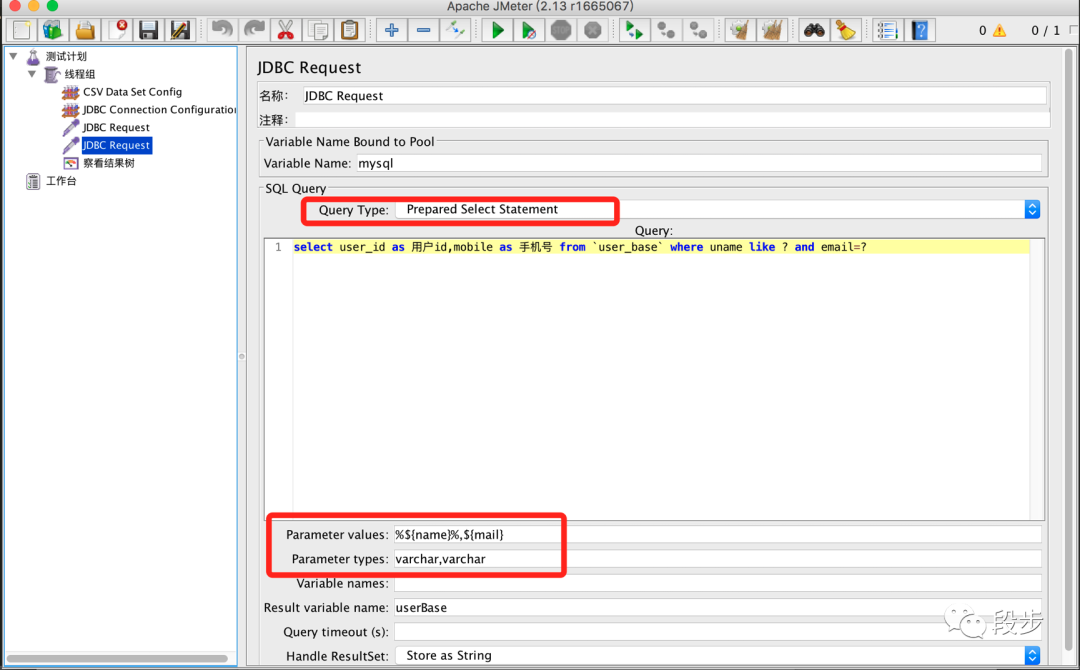Viewport: 1080px width, 670px height.
Task: Click Remote Stop All icon
Action: point(666,30)
